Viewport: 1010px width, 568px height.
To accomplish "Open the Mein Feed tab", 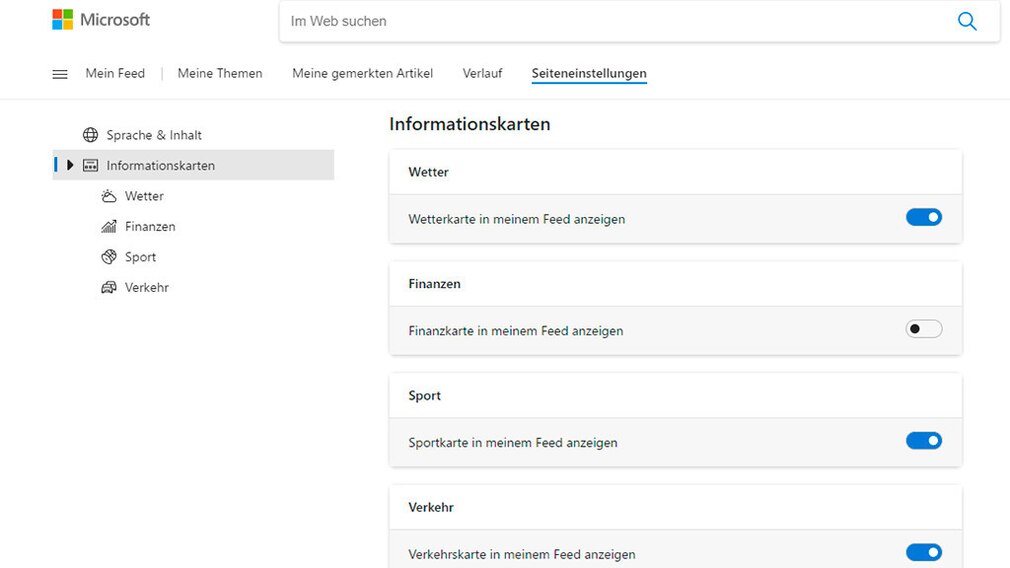I will [115, 73].
